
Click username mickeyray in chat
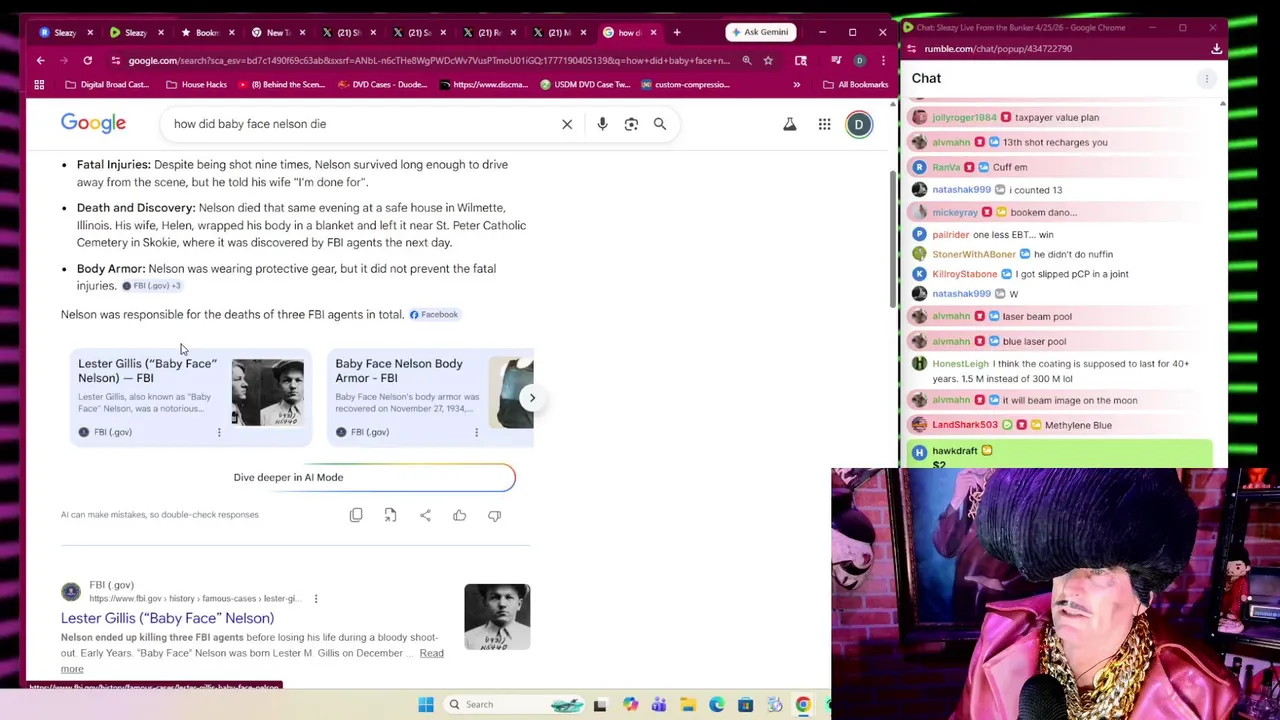click(x=955, y=212)
